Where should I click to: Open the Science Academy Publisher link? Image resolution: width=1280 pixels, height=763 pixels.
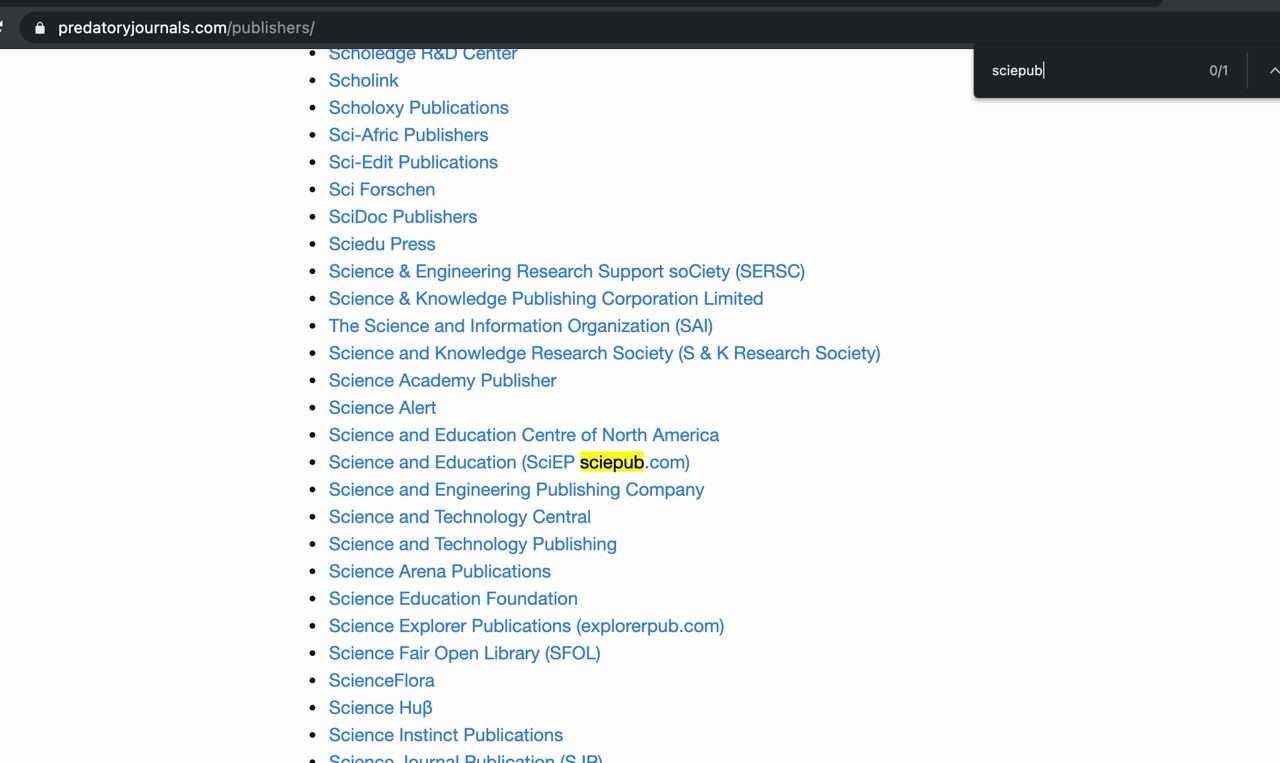point(443,380)
